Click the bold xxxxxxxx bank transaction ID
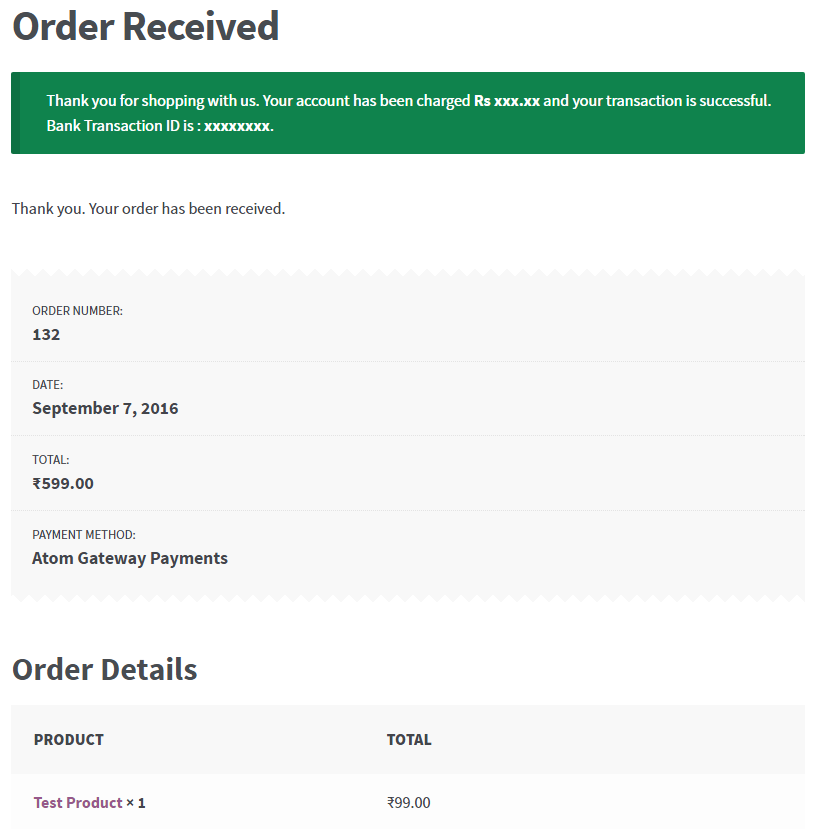This screenshot has width=820, height=829. pyautogui.click(x=237, y=126)
